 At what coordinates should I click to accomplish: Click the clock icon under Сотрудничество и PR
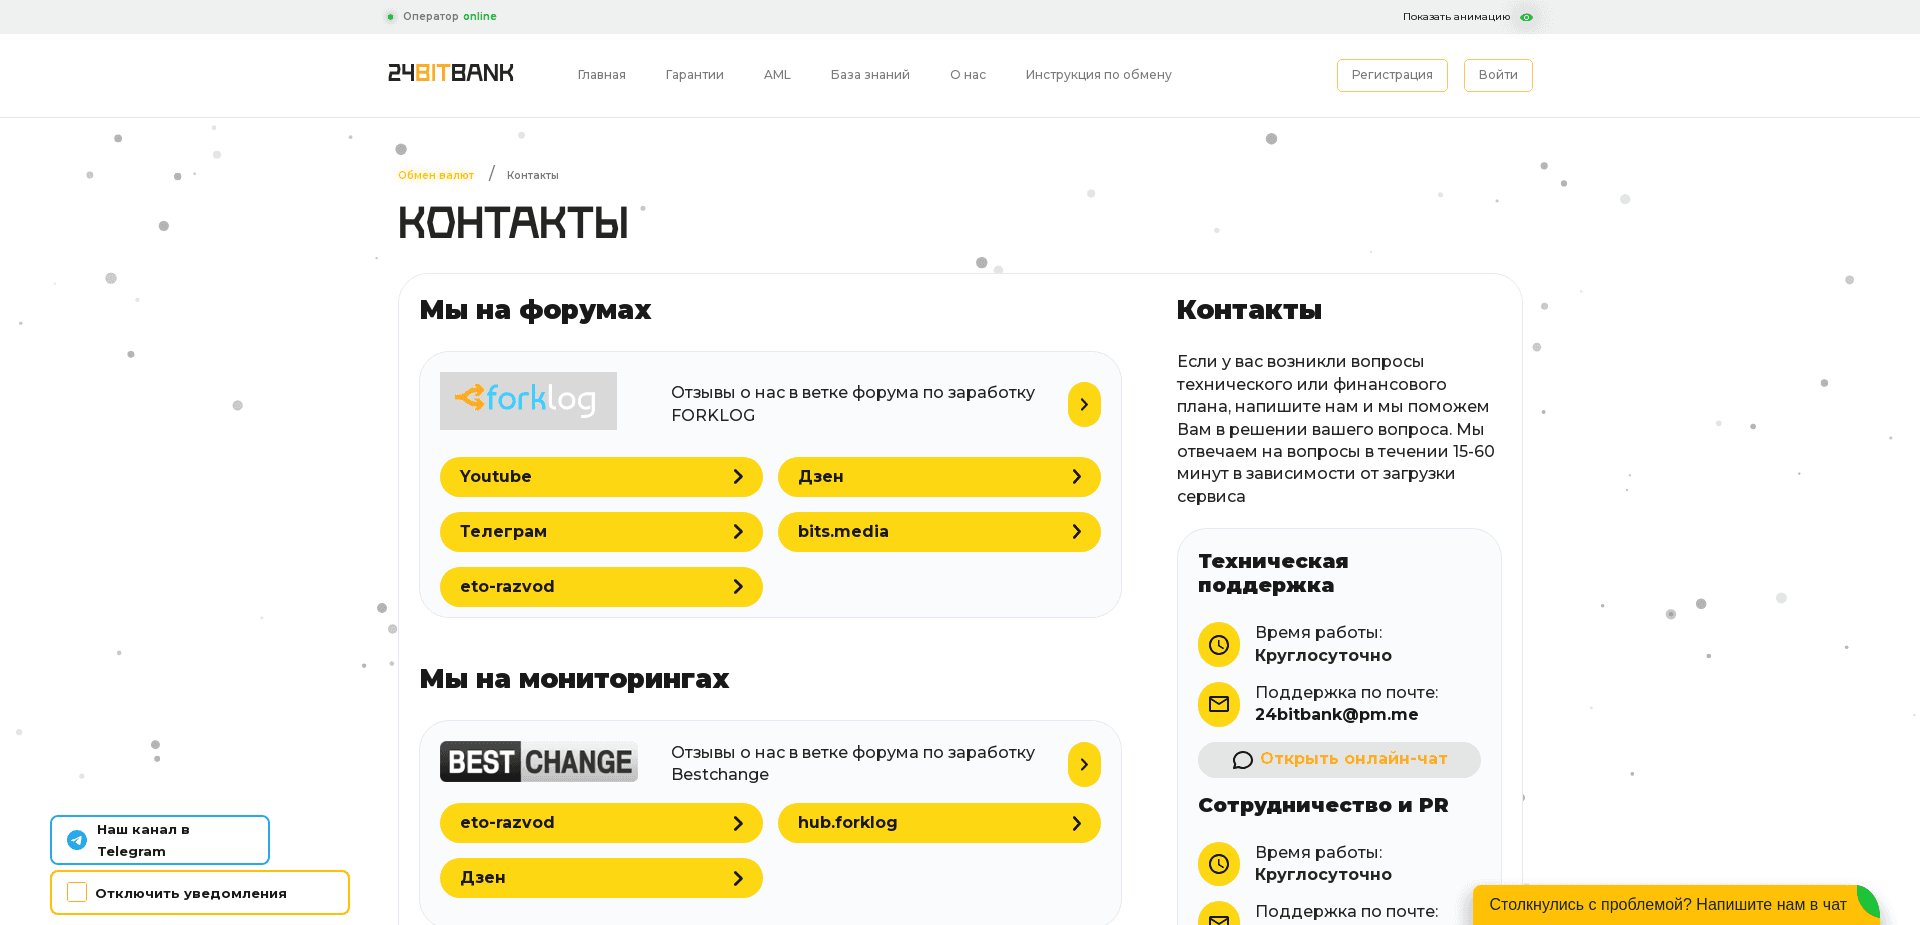tap(1218, 863)
